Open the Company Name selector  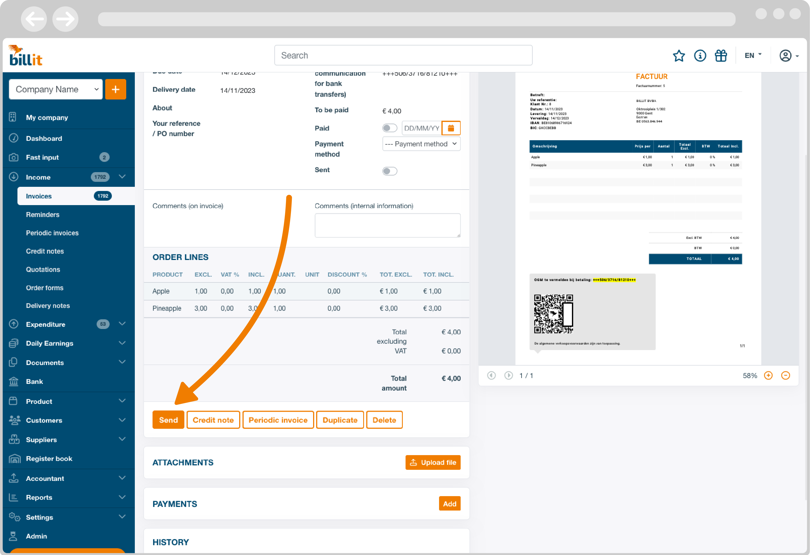pyautogui.click(x=56, y=89)
